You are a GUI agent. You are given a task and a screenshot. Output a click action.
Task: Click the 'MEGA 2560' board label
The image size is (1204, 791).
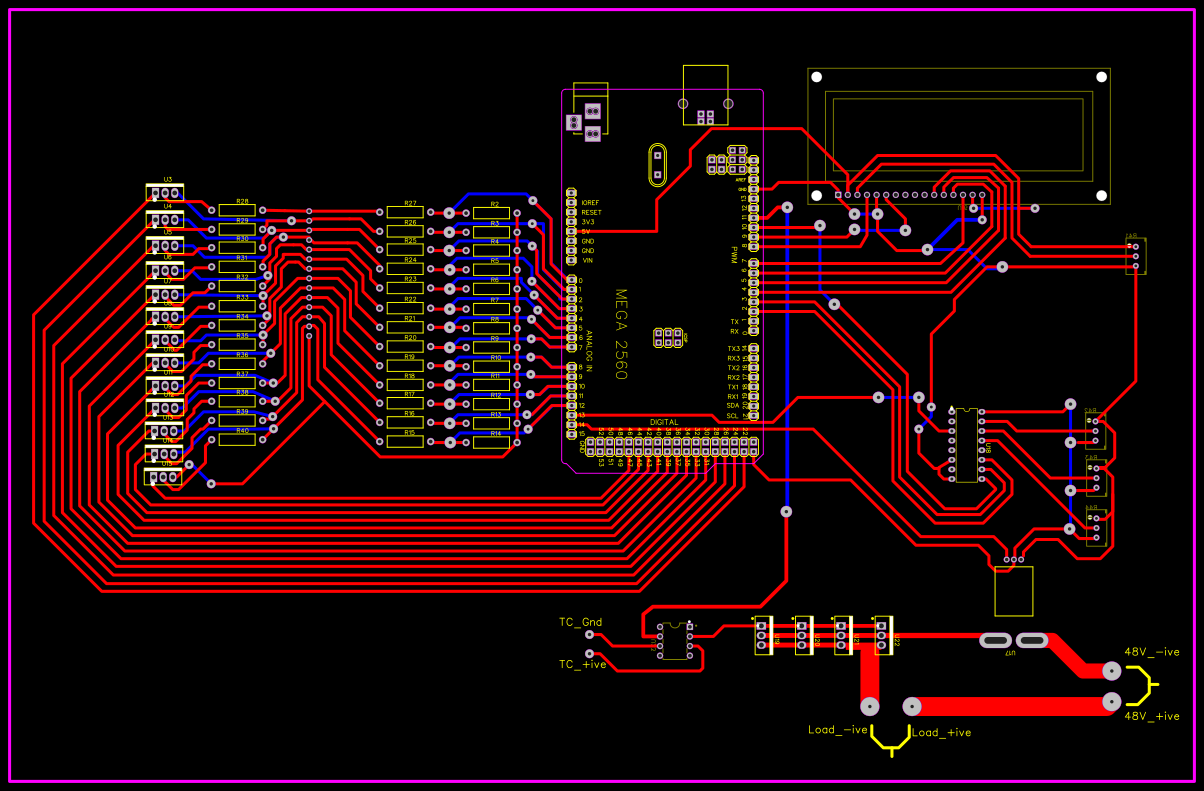(x=621, y=334)
